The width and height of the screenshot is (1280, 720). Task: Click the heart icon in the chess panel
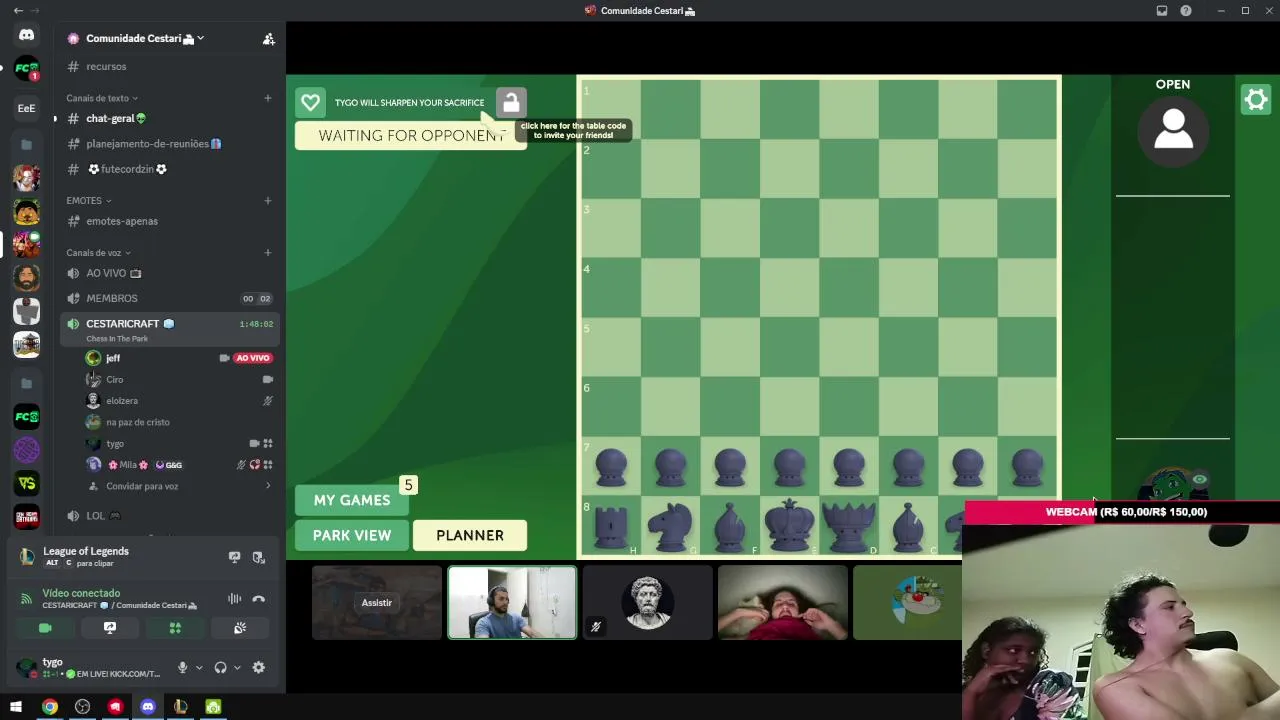[x=311, y=102]
